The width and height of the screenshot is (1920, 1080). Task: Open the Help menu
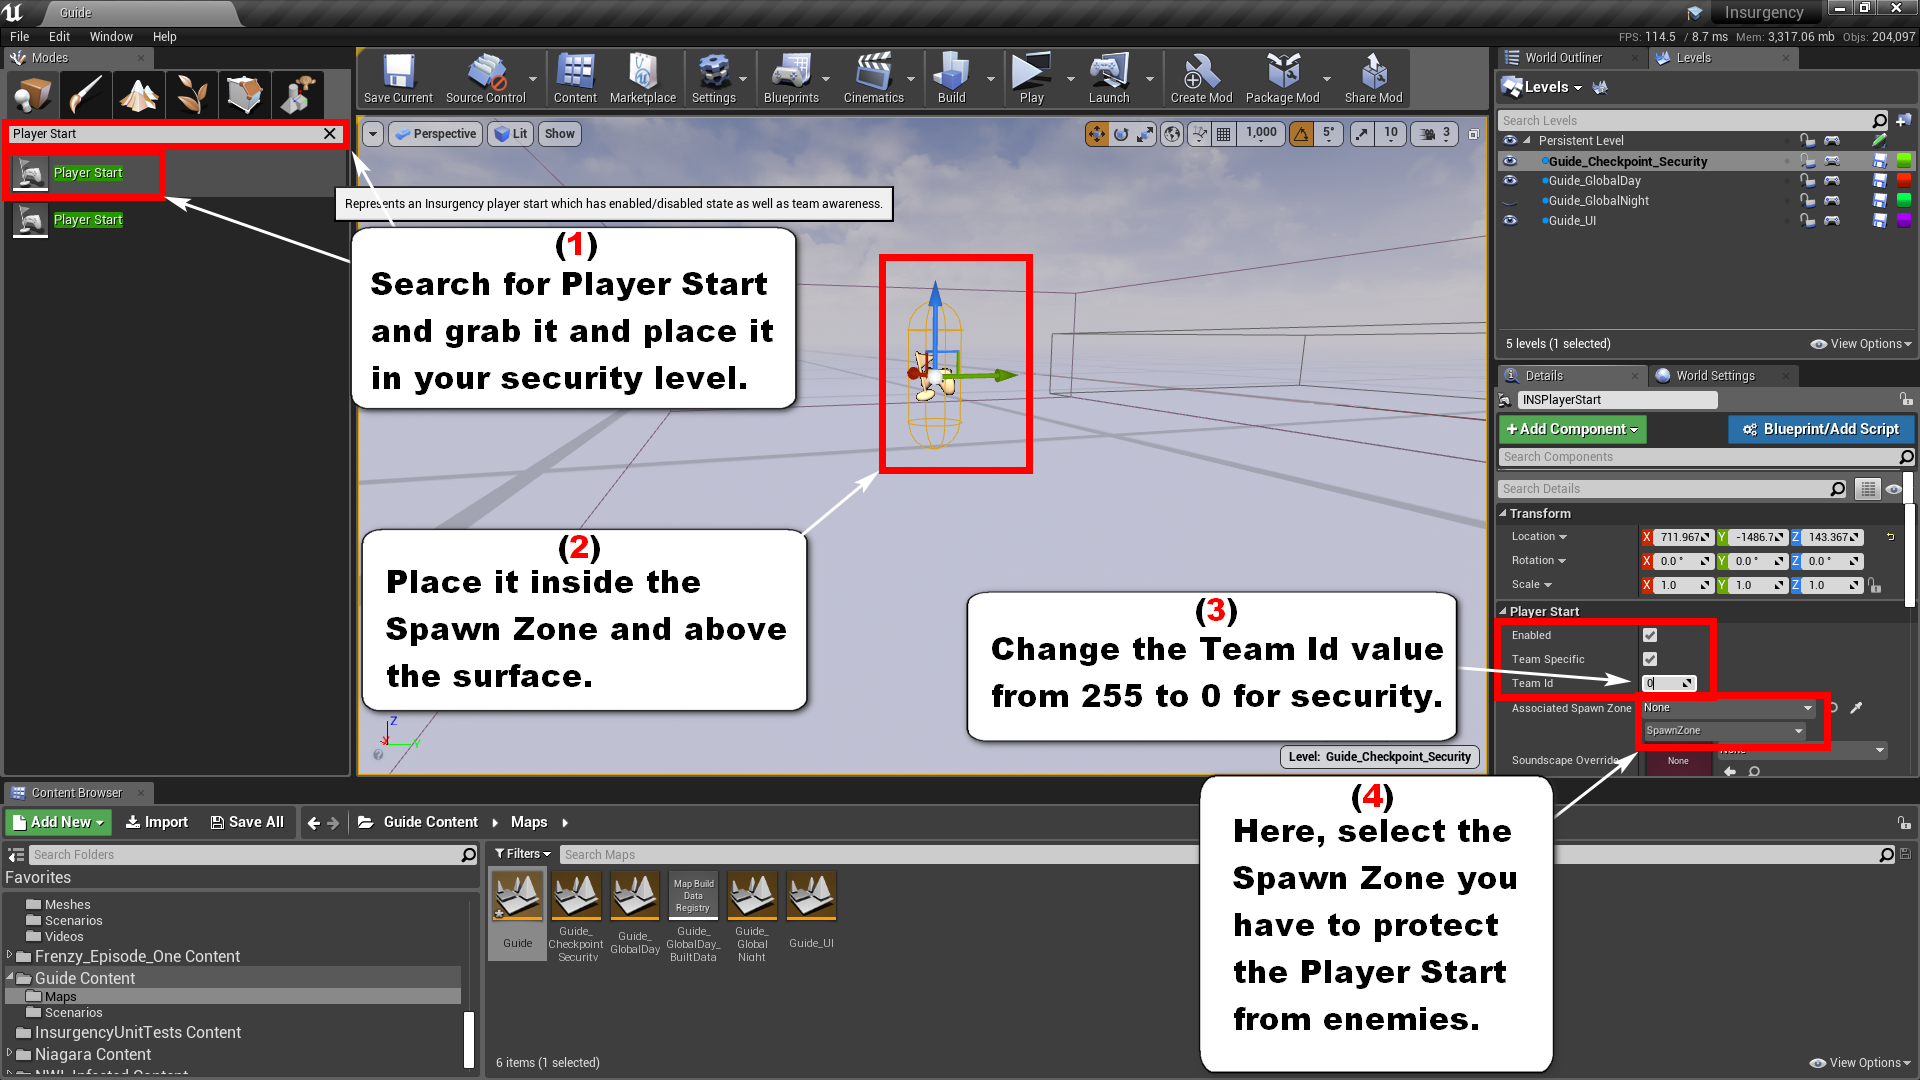[164, 37]
